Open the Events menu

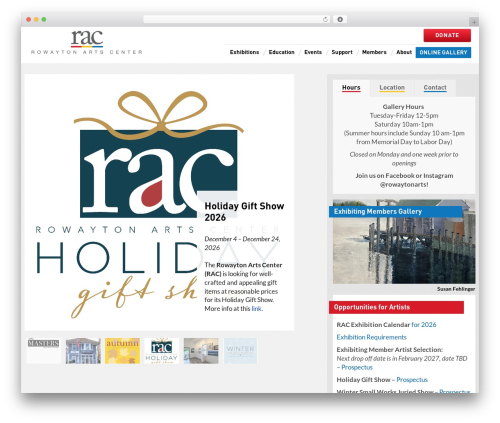click(x=313, y=52)
